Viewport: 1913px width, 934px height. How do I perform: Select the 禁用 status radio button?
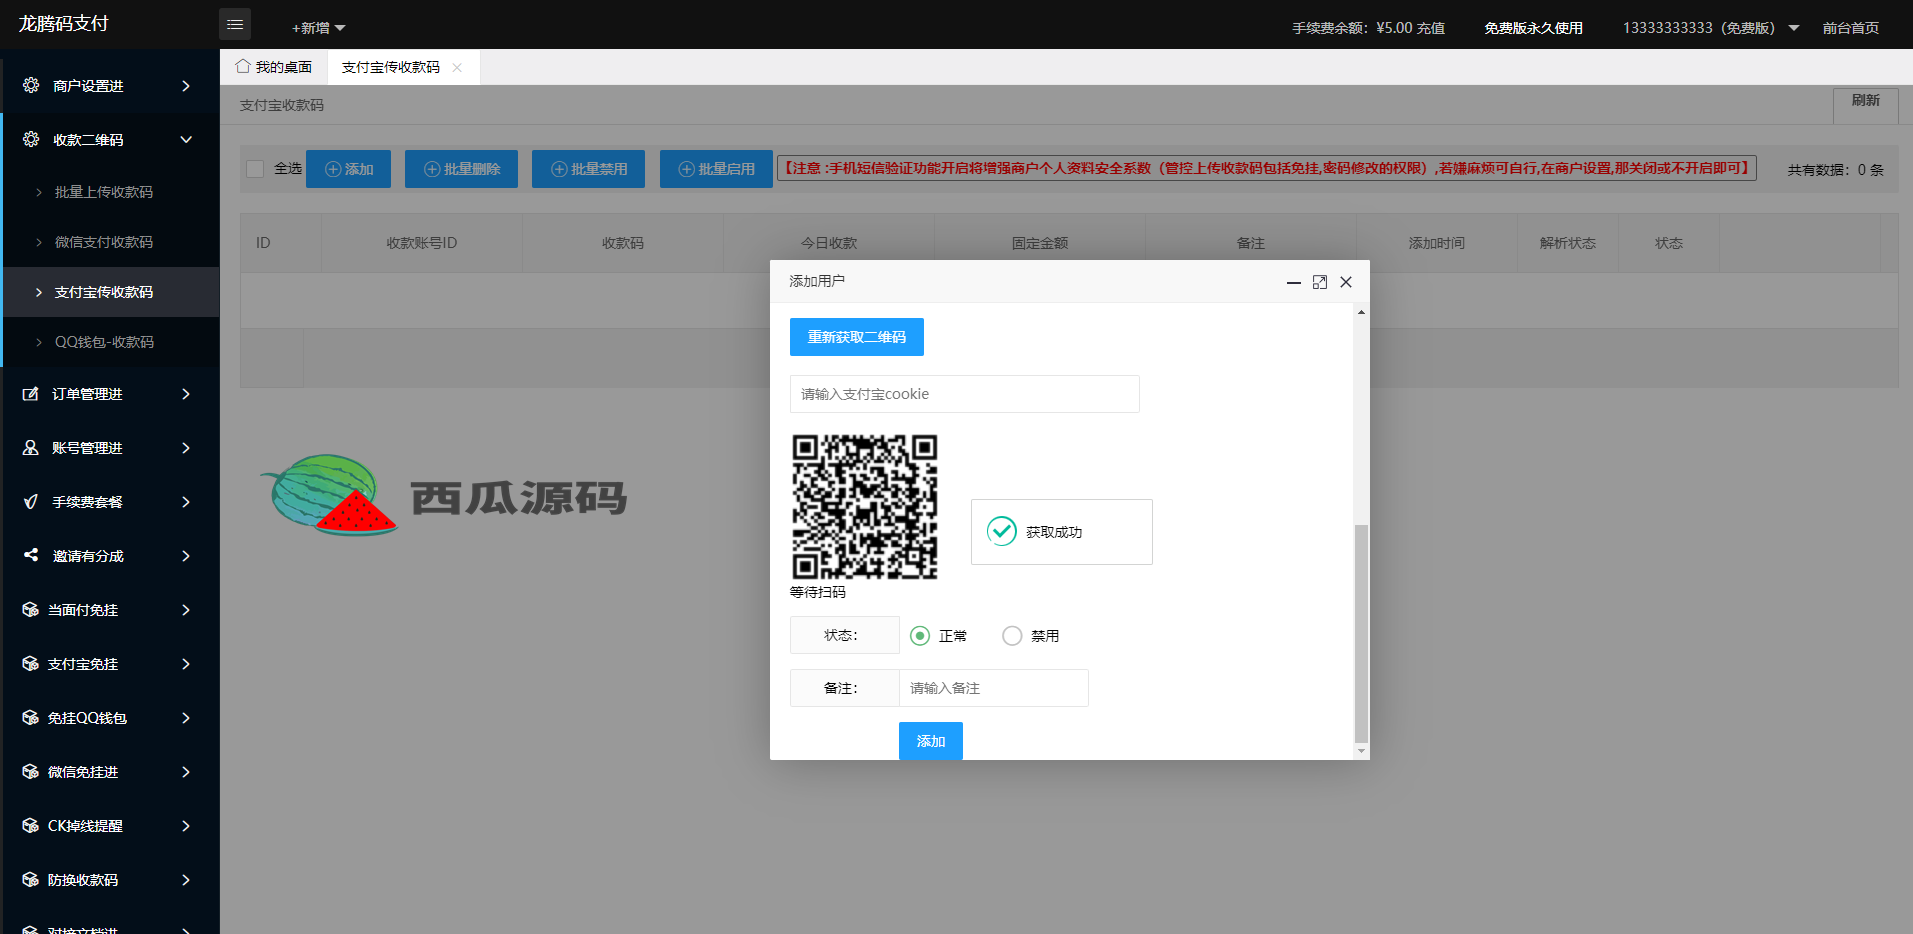click(x=1012, y=636)
